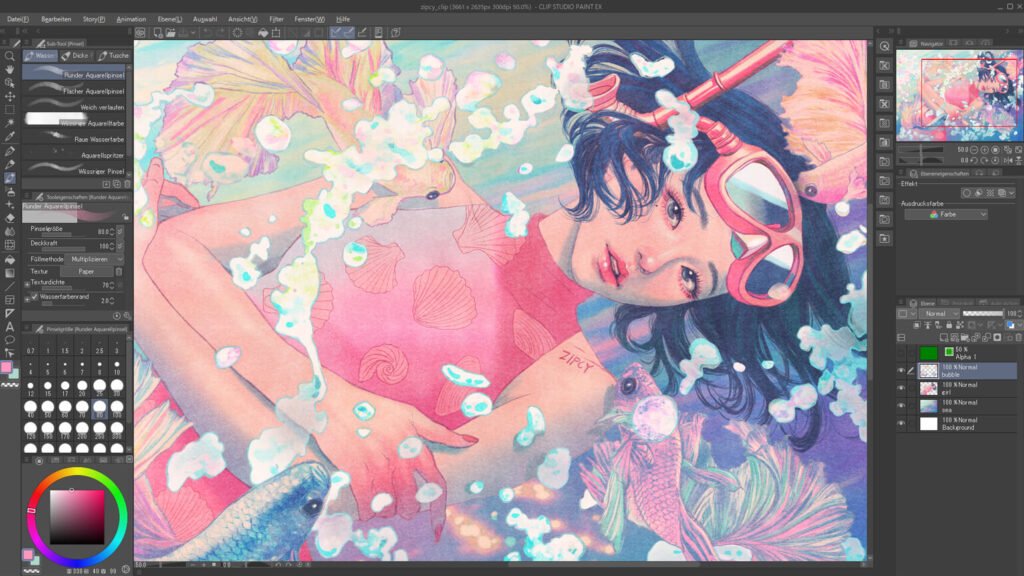Select the Ruler tool
The height and width of the screenshot is (576, 1024).
[10, 313]
